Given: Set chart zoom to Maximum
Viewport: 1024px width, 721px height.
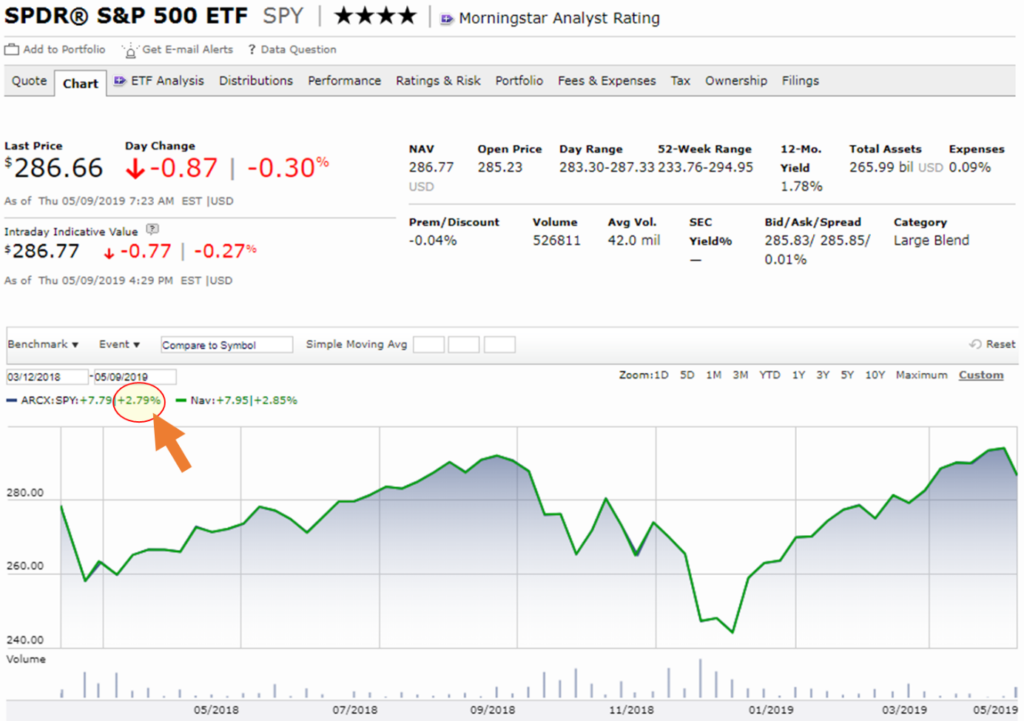Looking at the screenshot, I should coord(921,375).
